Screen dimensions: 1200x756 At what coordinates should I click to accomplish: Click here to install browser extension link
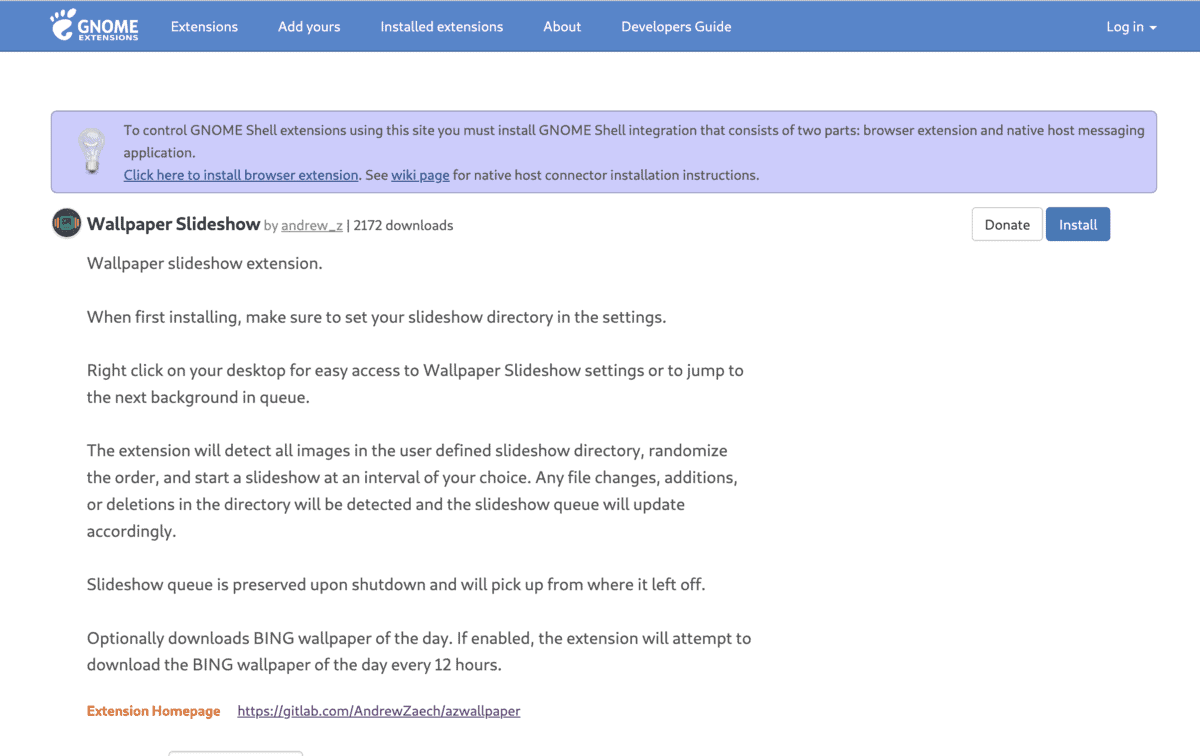click(241, 175)
